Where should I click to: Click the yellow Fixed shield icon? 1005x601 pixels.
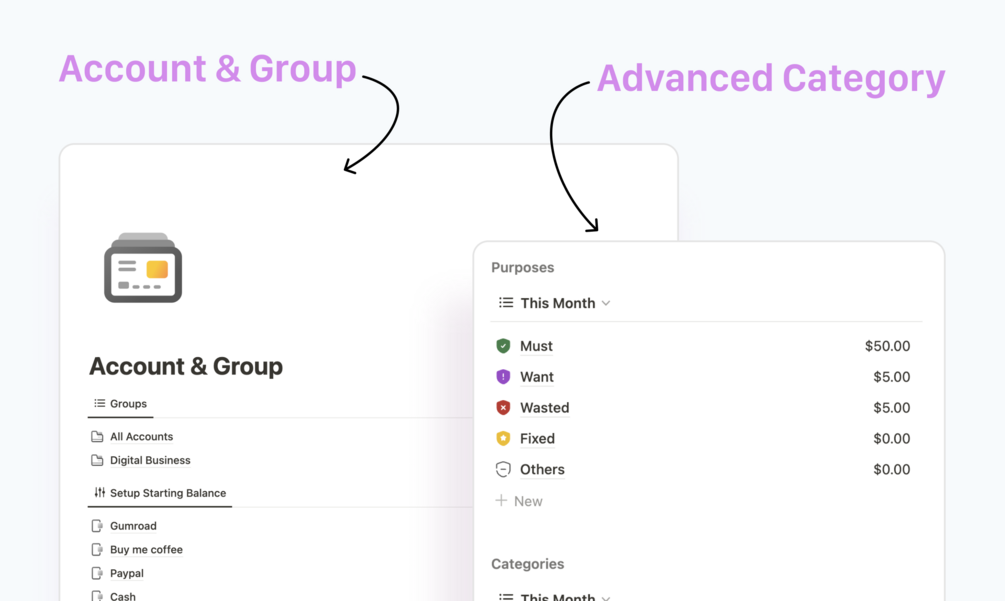coord(503,438)
